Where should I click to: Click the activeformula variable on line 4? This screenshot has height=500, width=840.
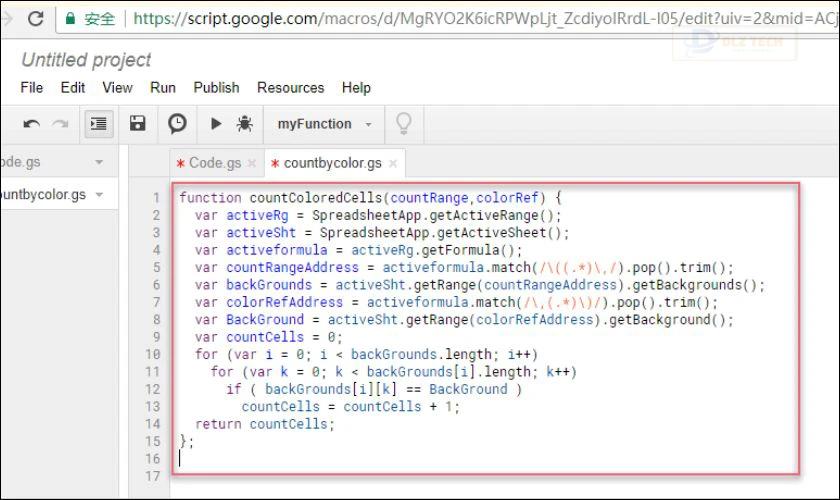point(276,250)
